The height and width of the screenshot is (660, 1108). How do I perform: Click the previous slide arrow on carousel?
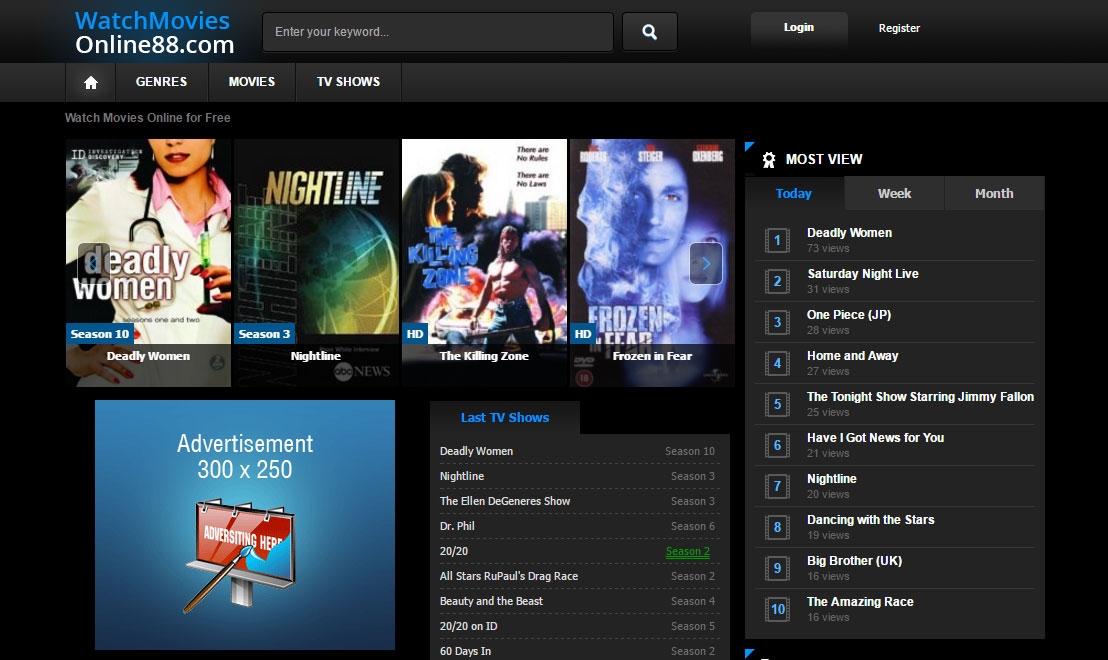click(93, 263)
